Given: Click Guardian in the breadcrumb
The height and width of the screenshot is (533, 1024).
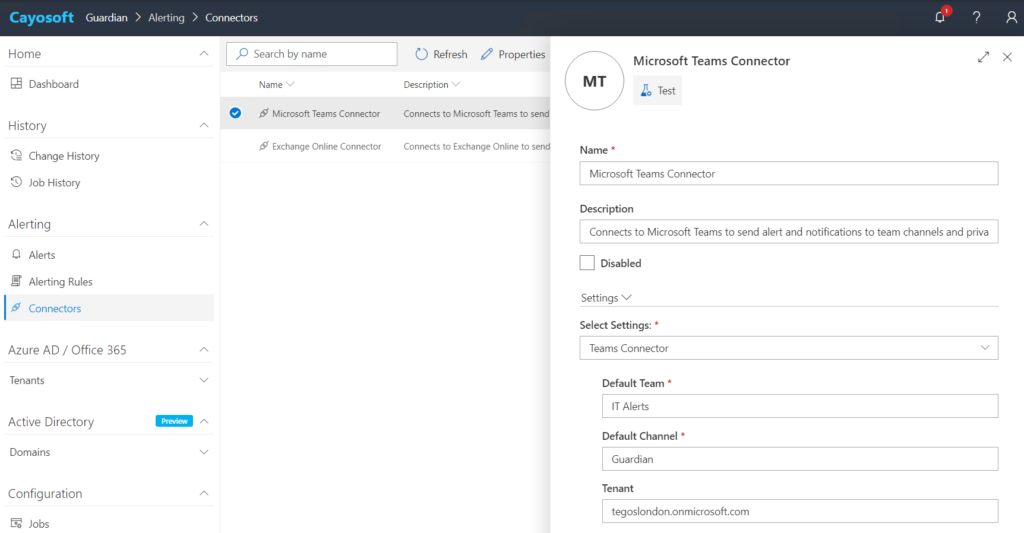Looking at the screenshot, I should 106,18.
